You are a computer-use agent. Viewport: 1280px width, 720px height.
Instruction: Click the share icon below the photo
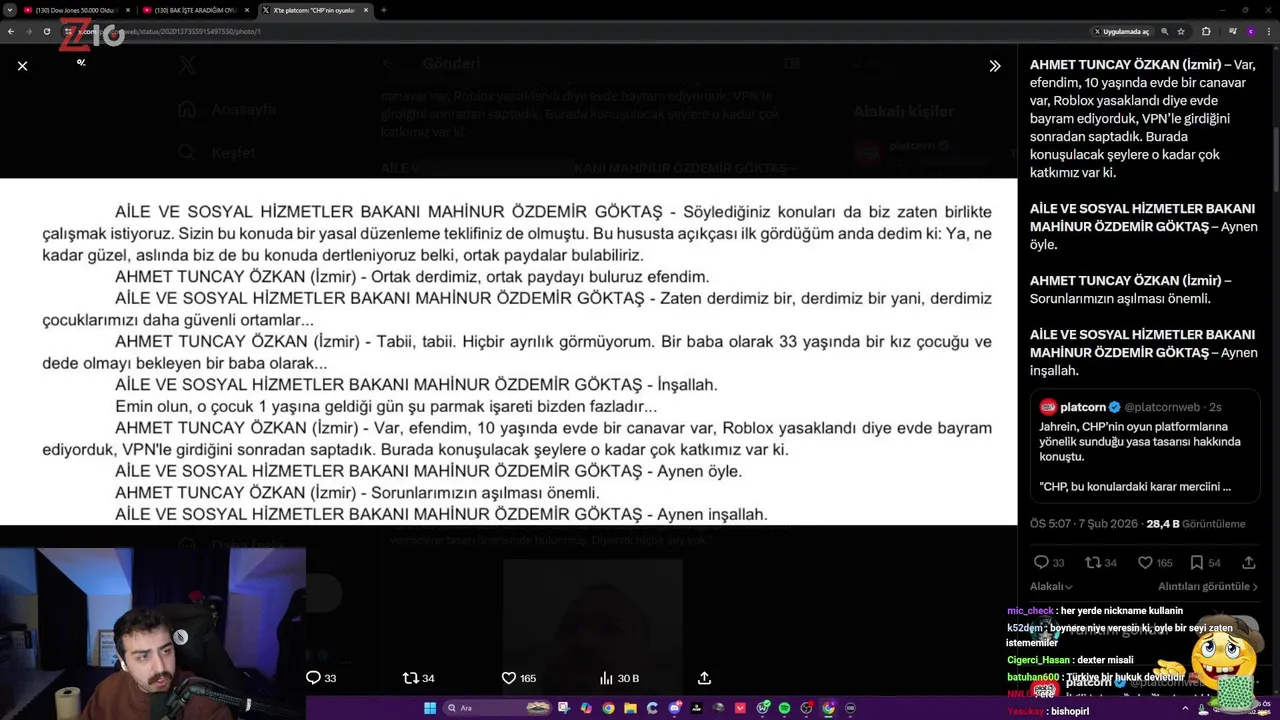click(x=704, y=678)
